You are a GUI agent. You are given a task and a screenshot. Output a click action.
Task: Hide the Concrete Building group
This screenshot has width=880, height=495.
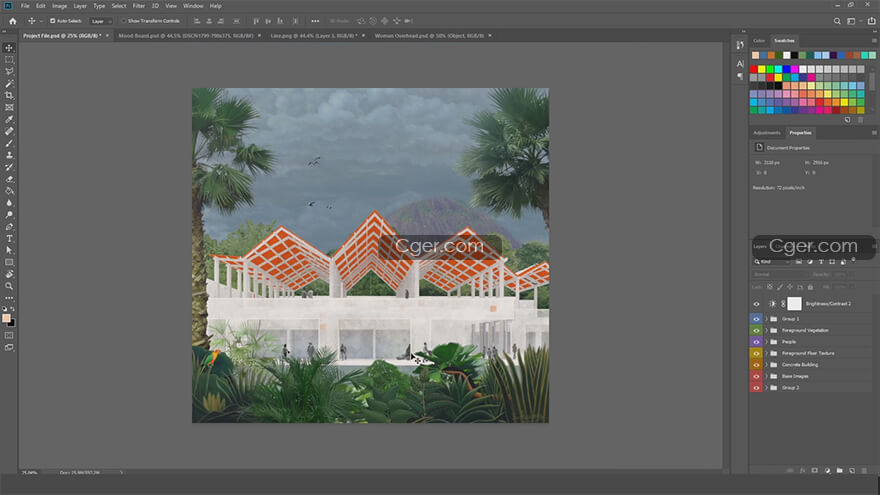tap(756, 365)
